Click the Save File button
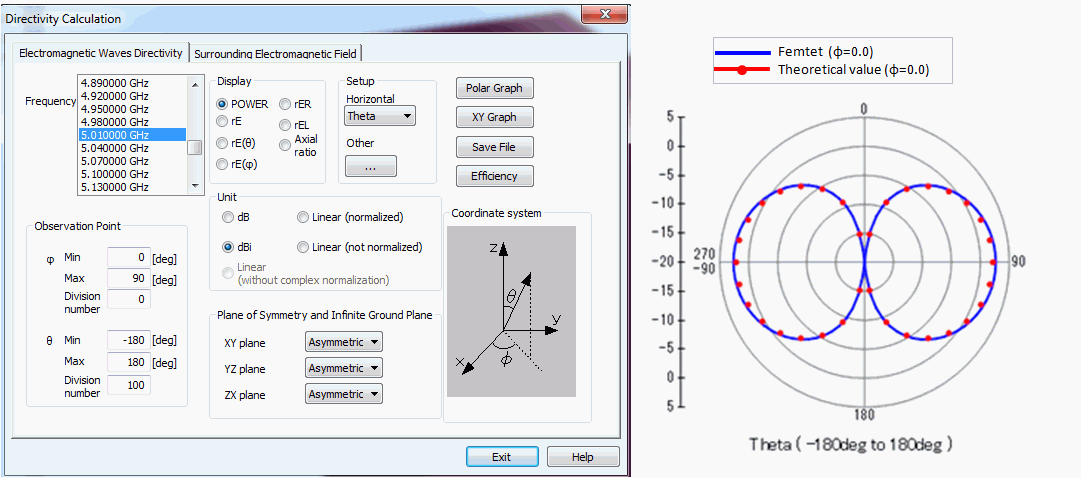Image resolution: width=1081 pixels, height=478 pixels. pyautogui.click(x=494, y=147)
